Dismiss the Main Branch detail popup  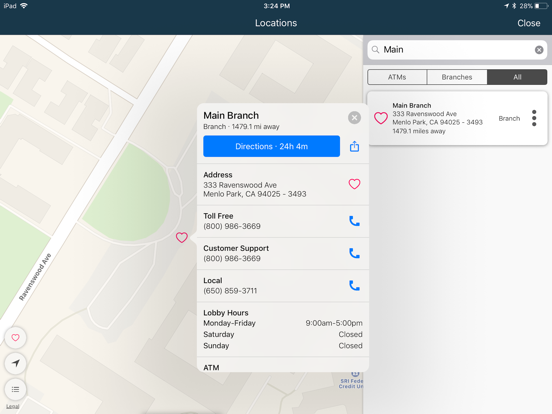click(x=354, y=118)
